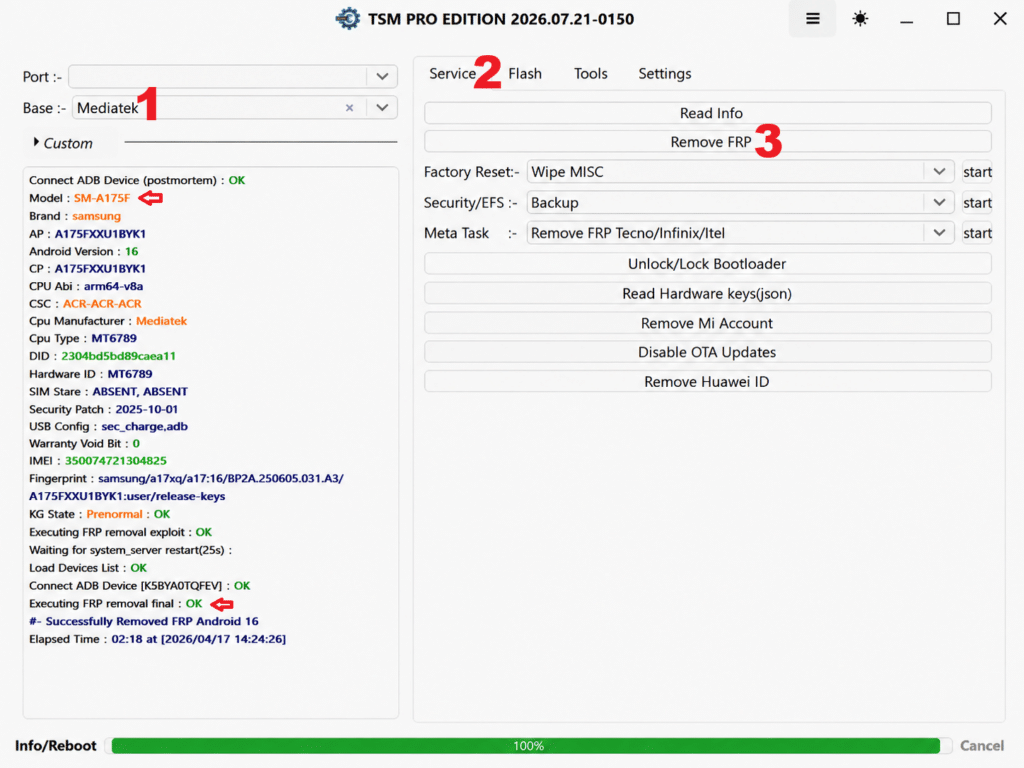
Task: Click DID value 2304bd5bd89caea11
Action: point(118,356)
